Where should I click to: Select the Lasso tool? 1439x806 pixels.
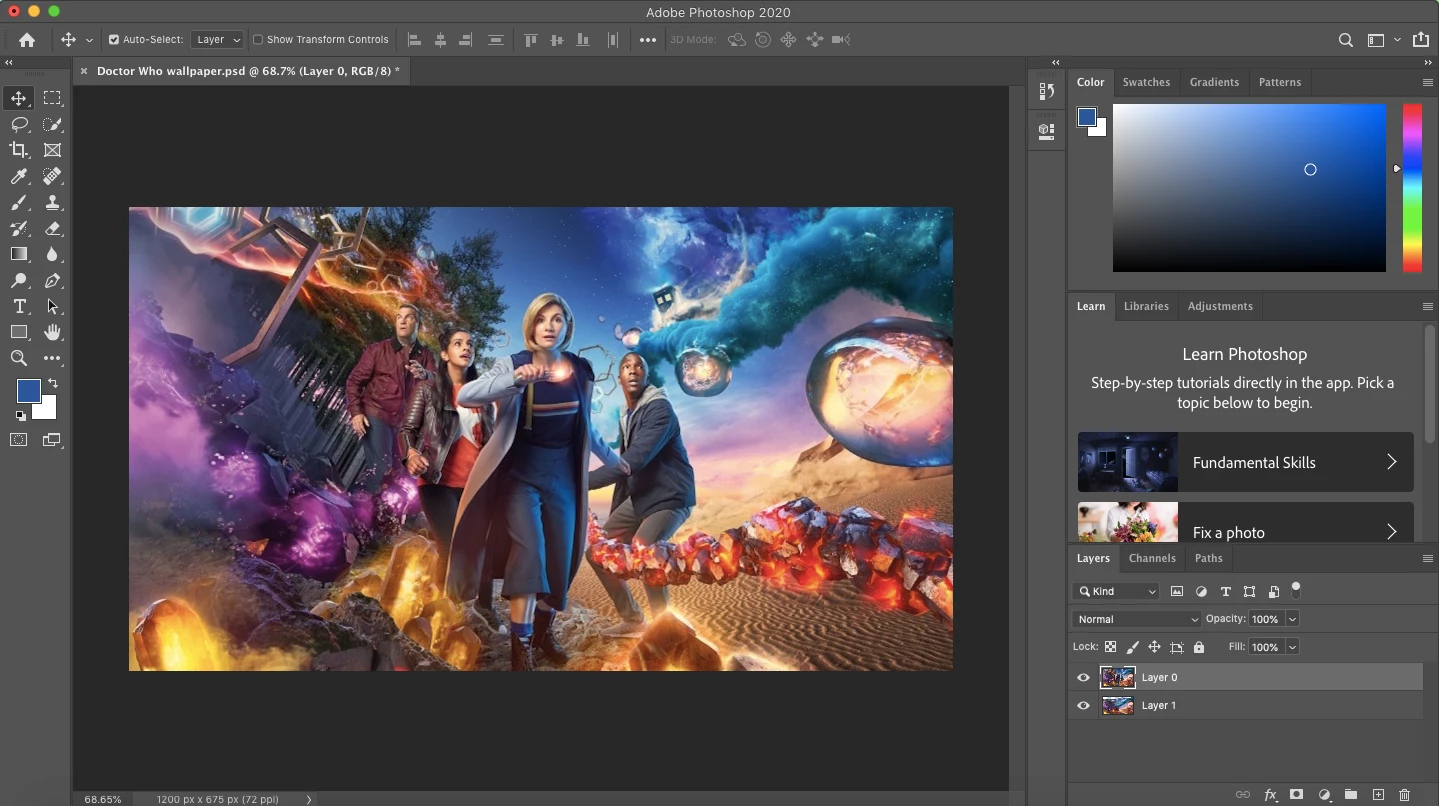(19, 124)
